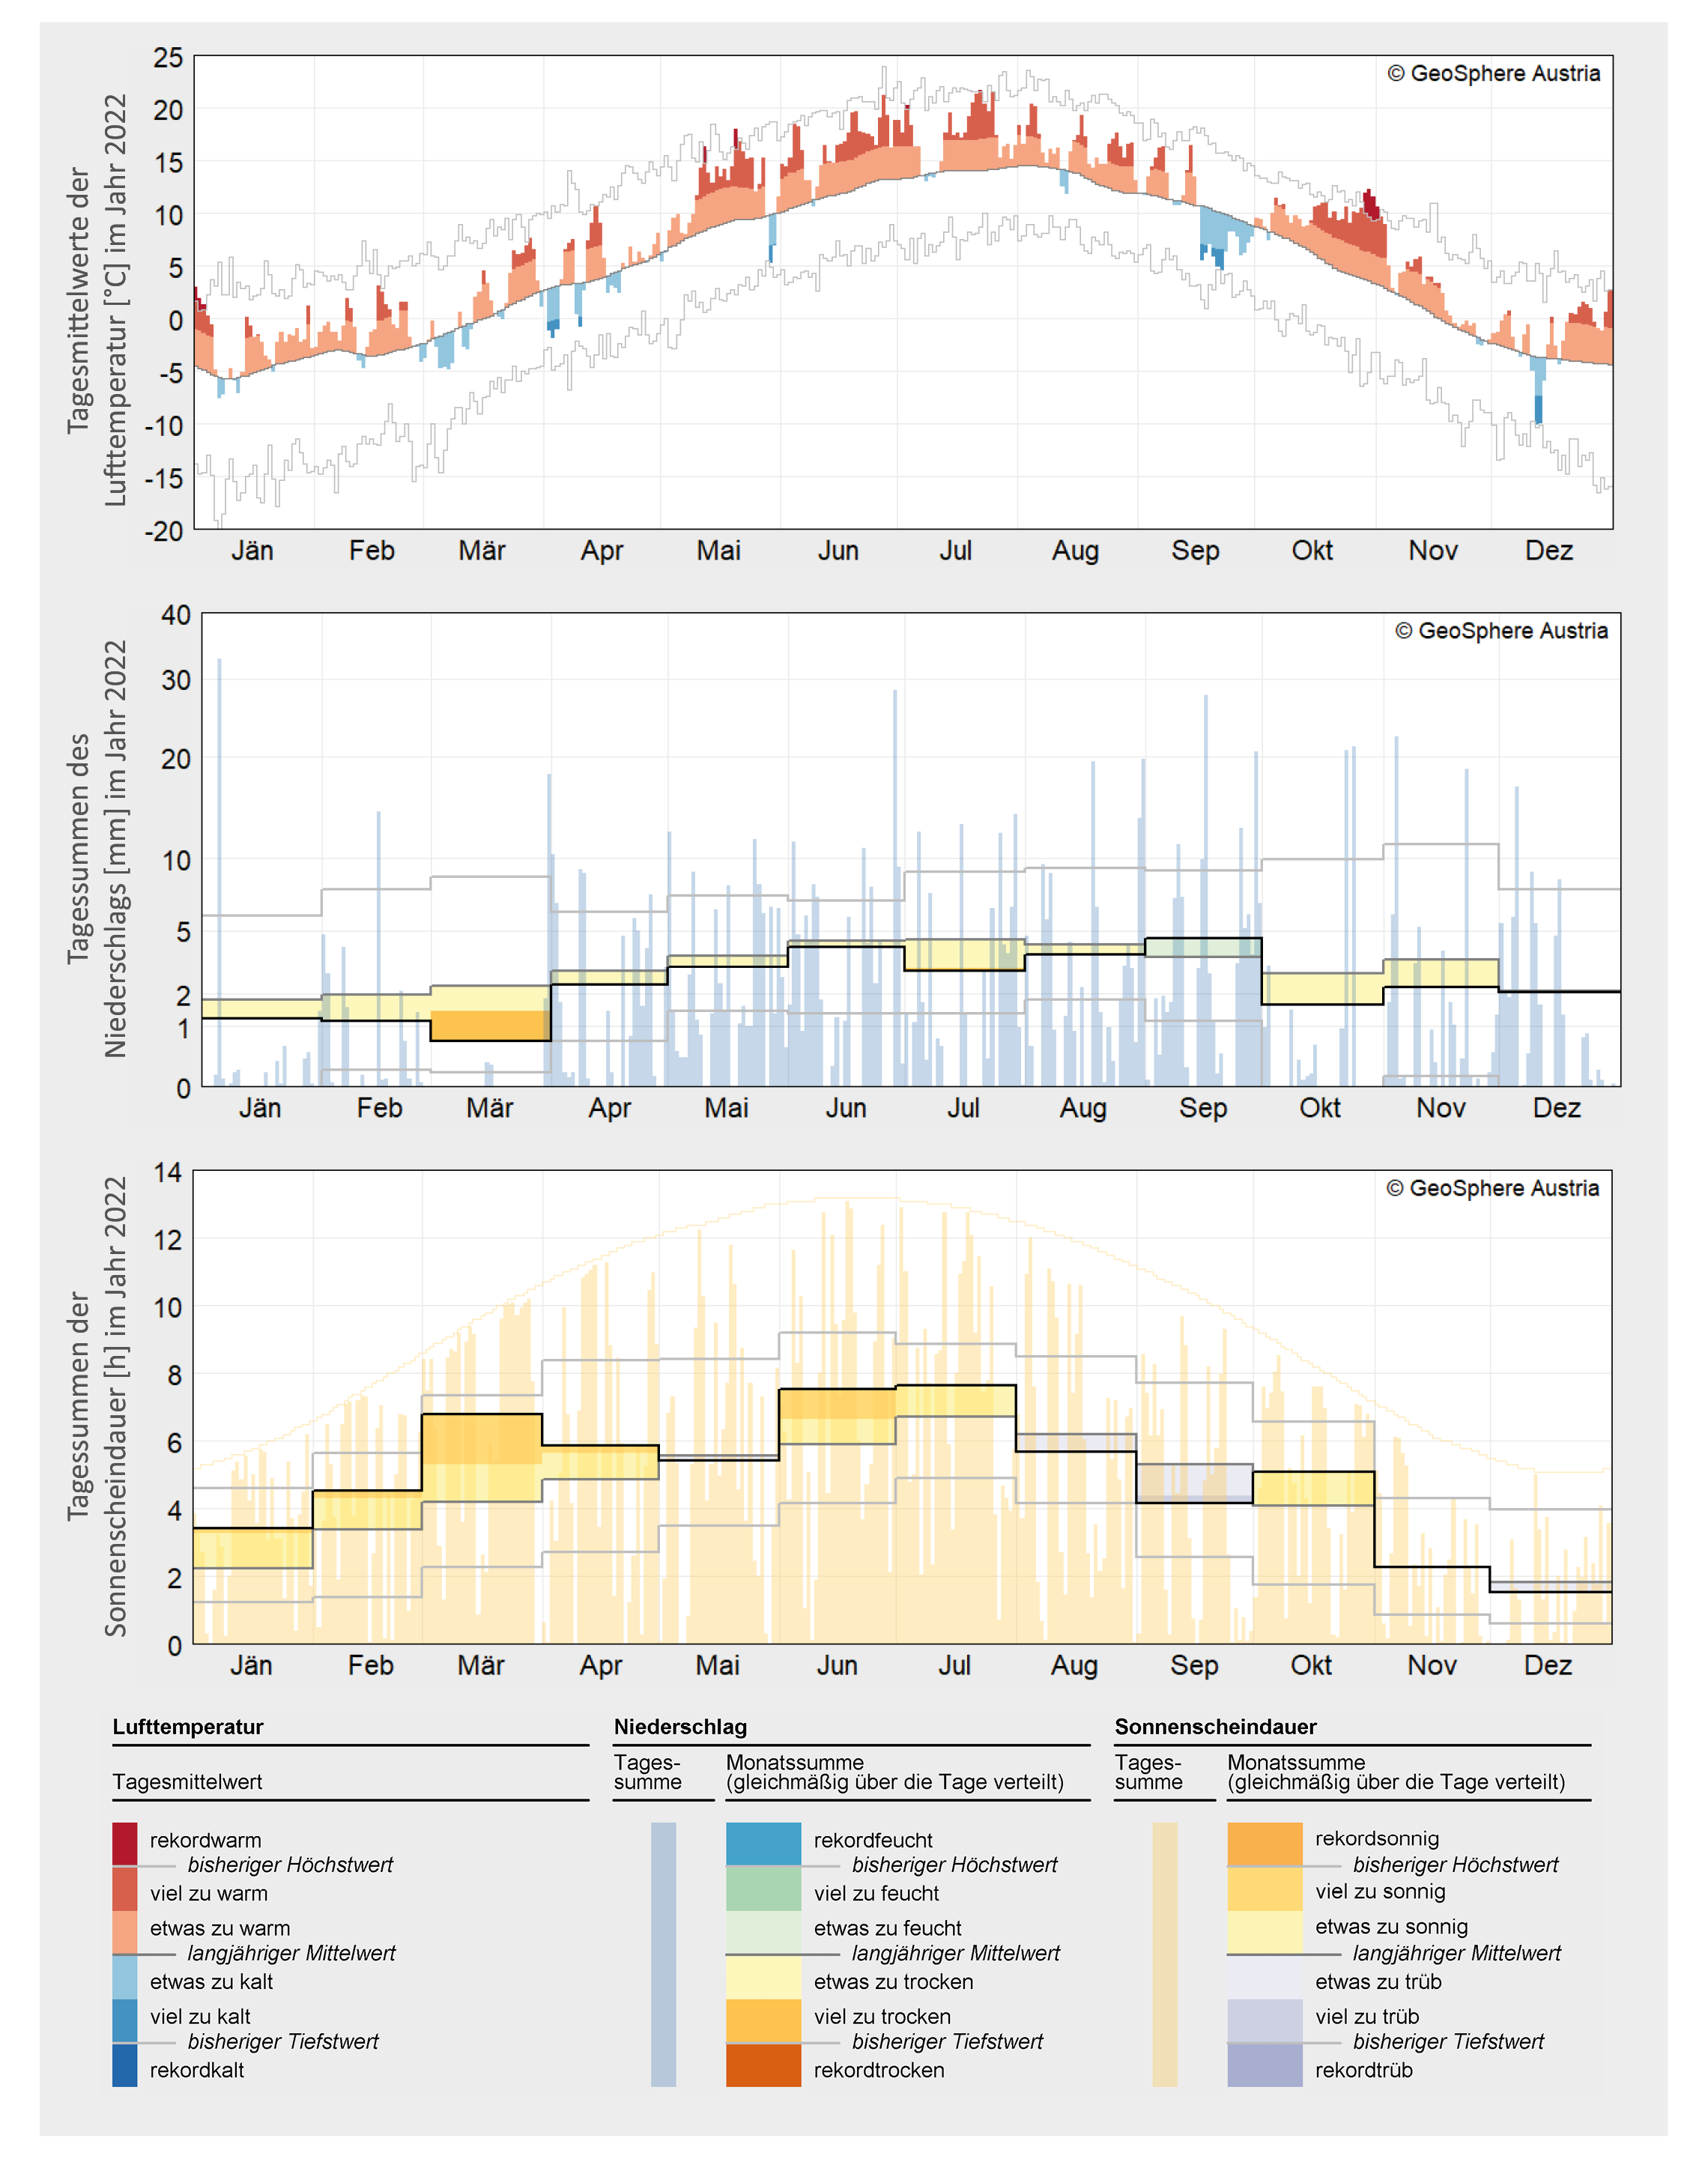Screen dimensions: 1708x2159
Task: Click the rekordwarm dark red legend swatch
Action: [124, 1843]
